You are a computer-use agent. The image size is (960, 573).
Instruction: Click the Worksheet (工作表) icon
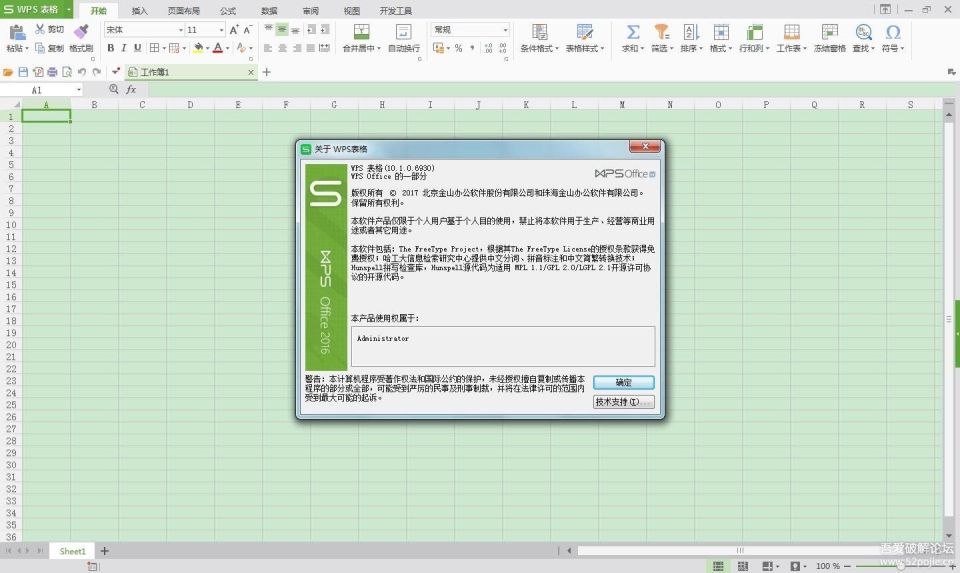792,32
